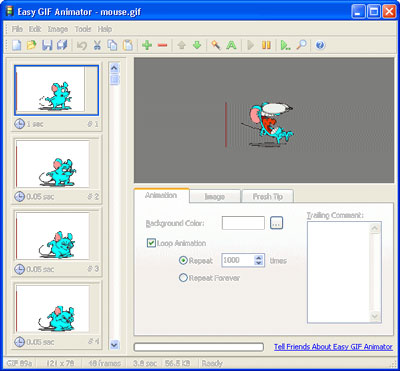
Task: Click the magnifier preview icon
Action: point(301,45)
